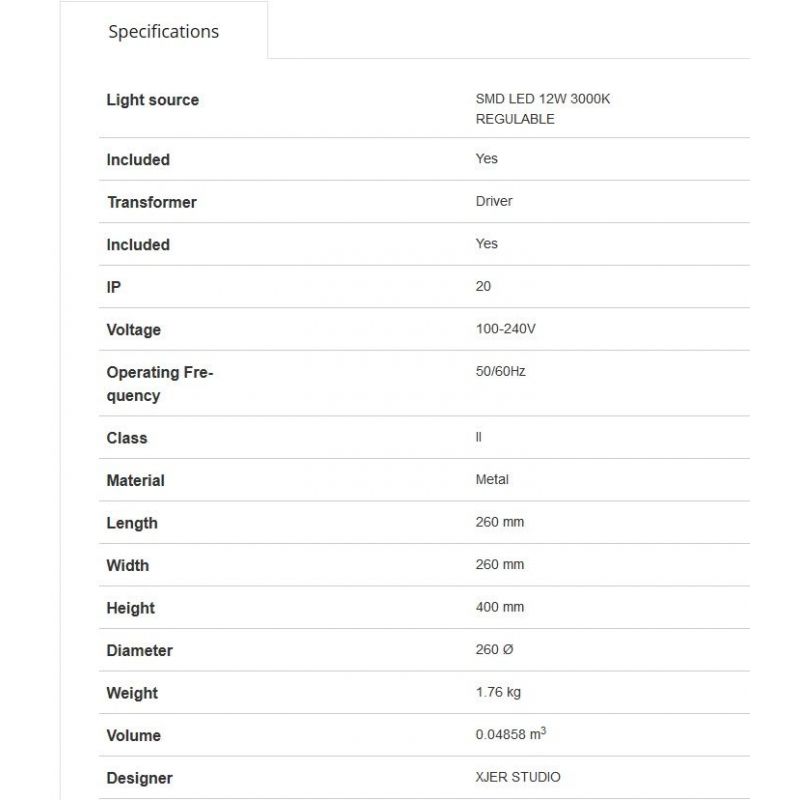Select the XJER STUDIO designer name
The width and height of the screenshot is (800, 800).
click(x=518, y=777)
